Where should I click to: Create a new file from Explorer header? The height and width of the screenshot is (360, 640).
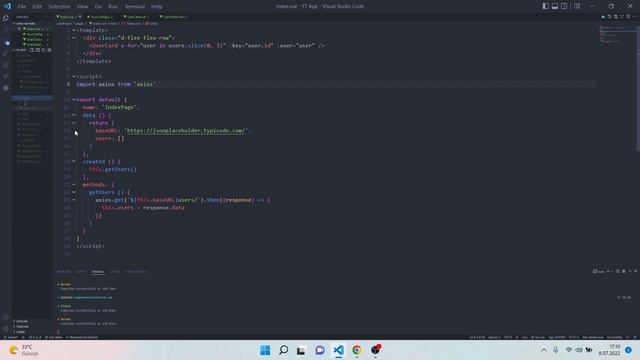(32, 50)
